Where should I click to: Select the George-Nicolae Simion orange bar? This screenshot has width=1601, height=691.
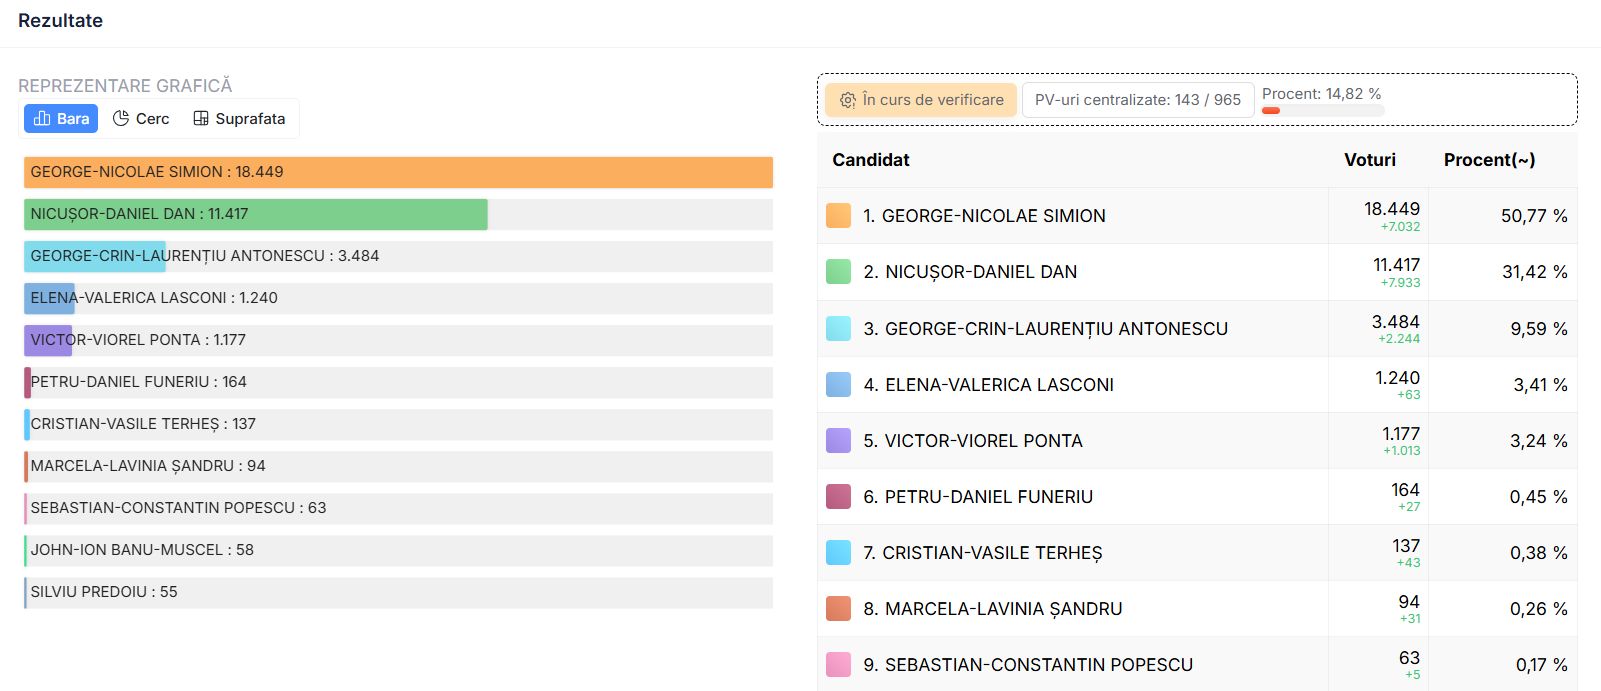(x=398, y=172)
